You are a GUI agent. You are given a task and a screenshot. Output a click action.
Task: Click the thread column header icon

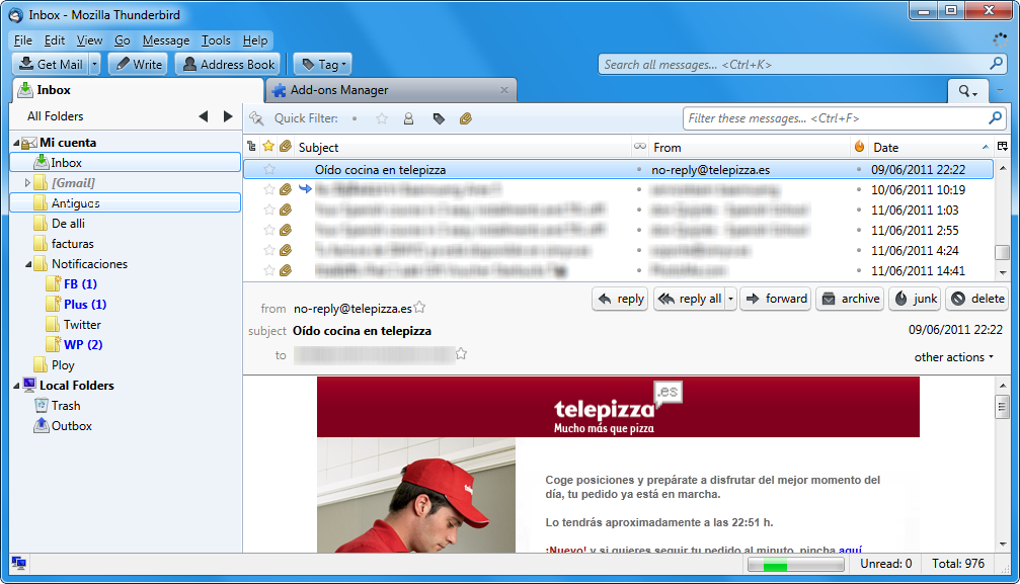[252, 147]
